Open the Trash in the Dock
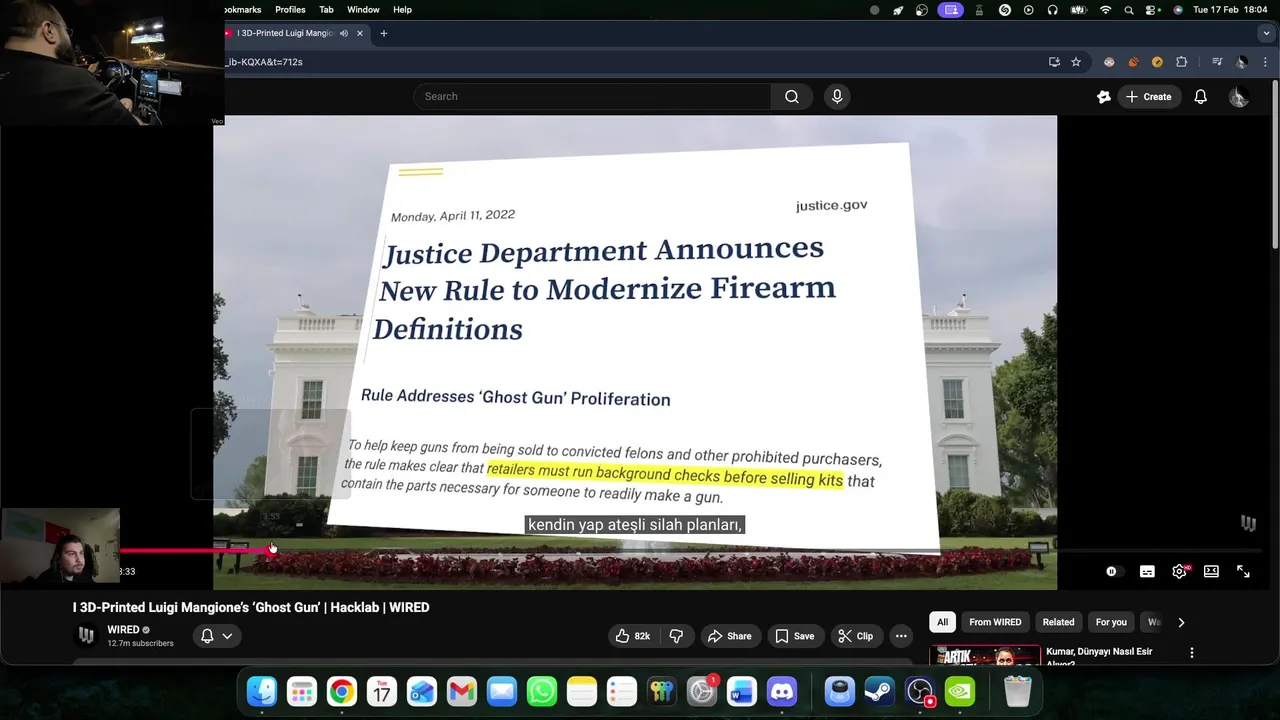The height and width of the screenshot is (720, 1280). click(1018, 691)
